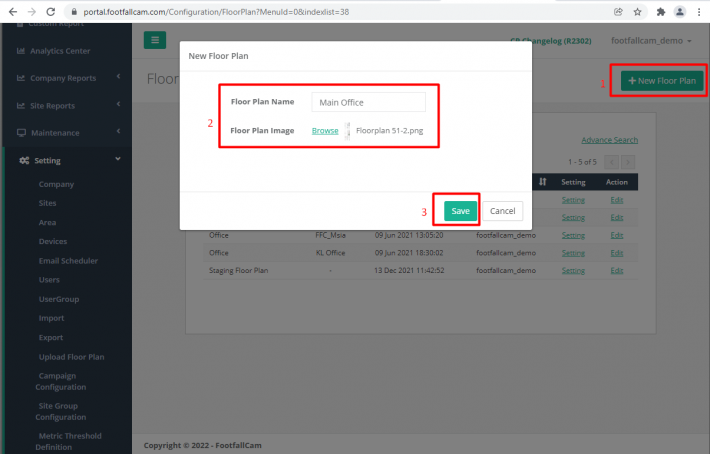The height and width of the screenshot is (454, 710).
Task: Click the browser share page icon
Action: tap(618, 12)
